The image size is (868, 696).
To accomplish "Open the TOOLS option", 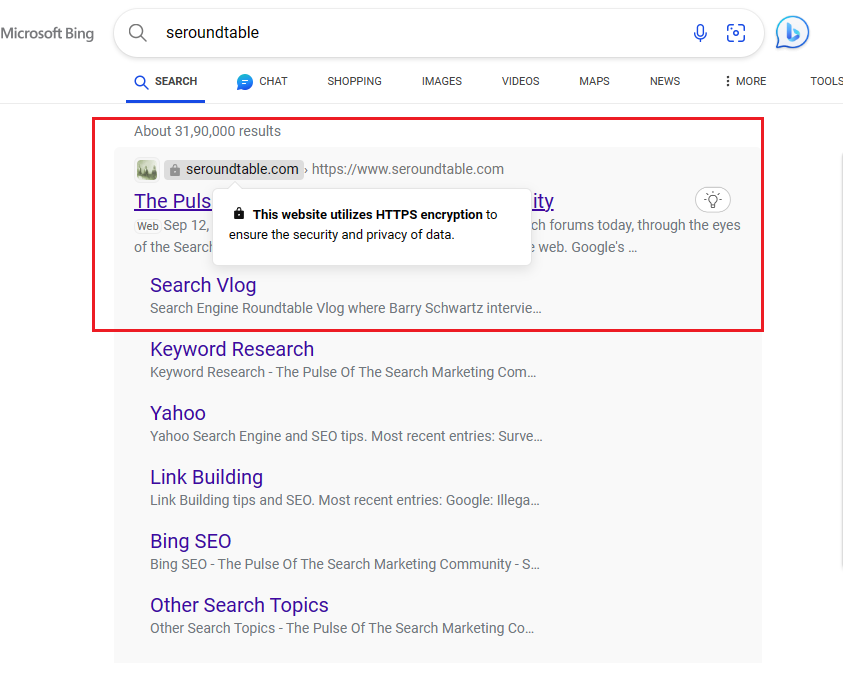I will 826,81.
